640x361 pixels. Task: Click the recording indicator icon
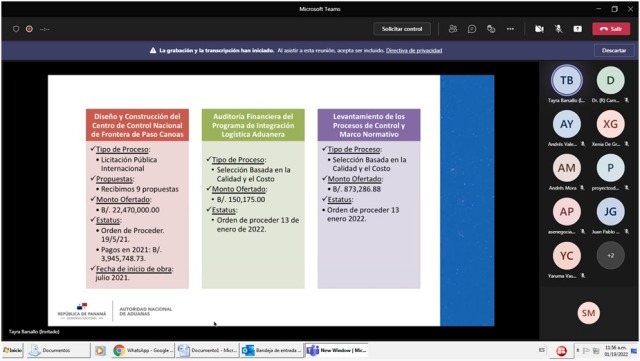[x=29, y=29]
